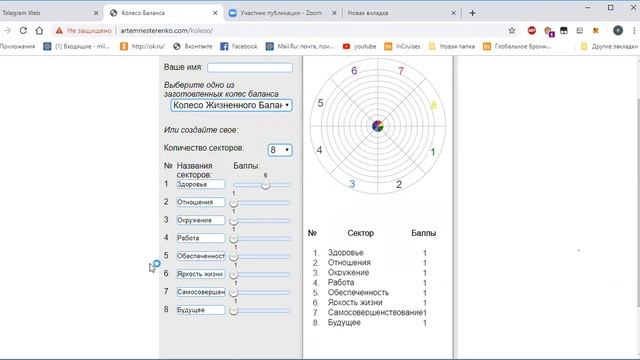This screenshot has height=360, width=640.
Task: Edit the Работа sector name field
Action: pyautogui.click(x=200, y=238)
